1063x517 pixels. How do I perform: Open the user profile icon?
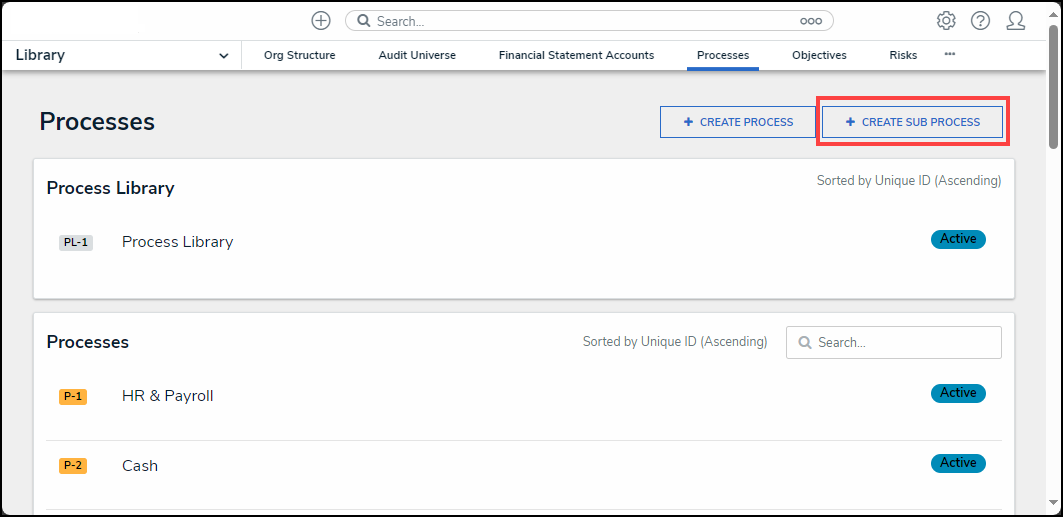(1016, 21)
